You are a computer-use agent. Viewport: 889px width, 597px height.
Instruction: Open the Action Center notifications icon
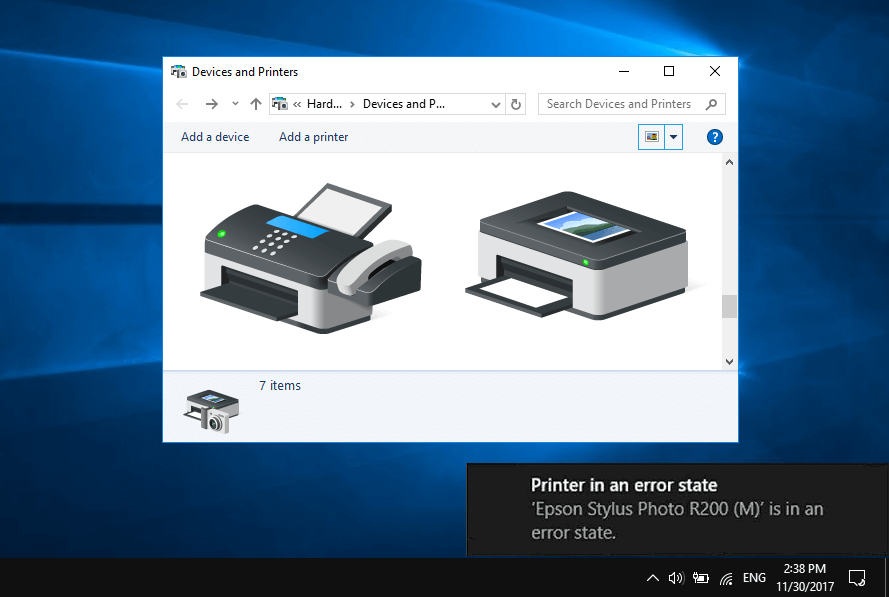click(856, 577)
